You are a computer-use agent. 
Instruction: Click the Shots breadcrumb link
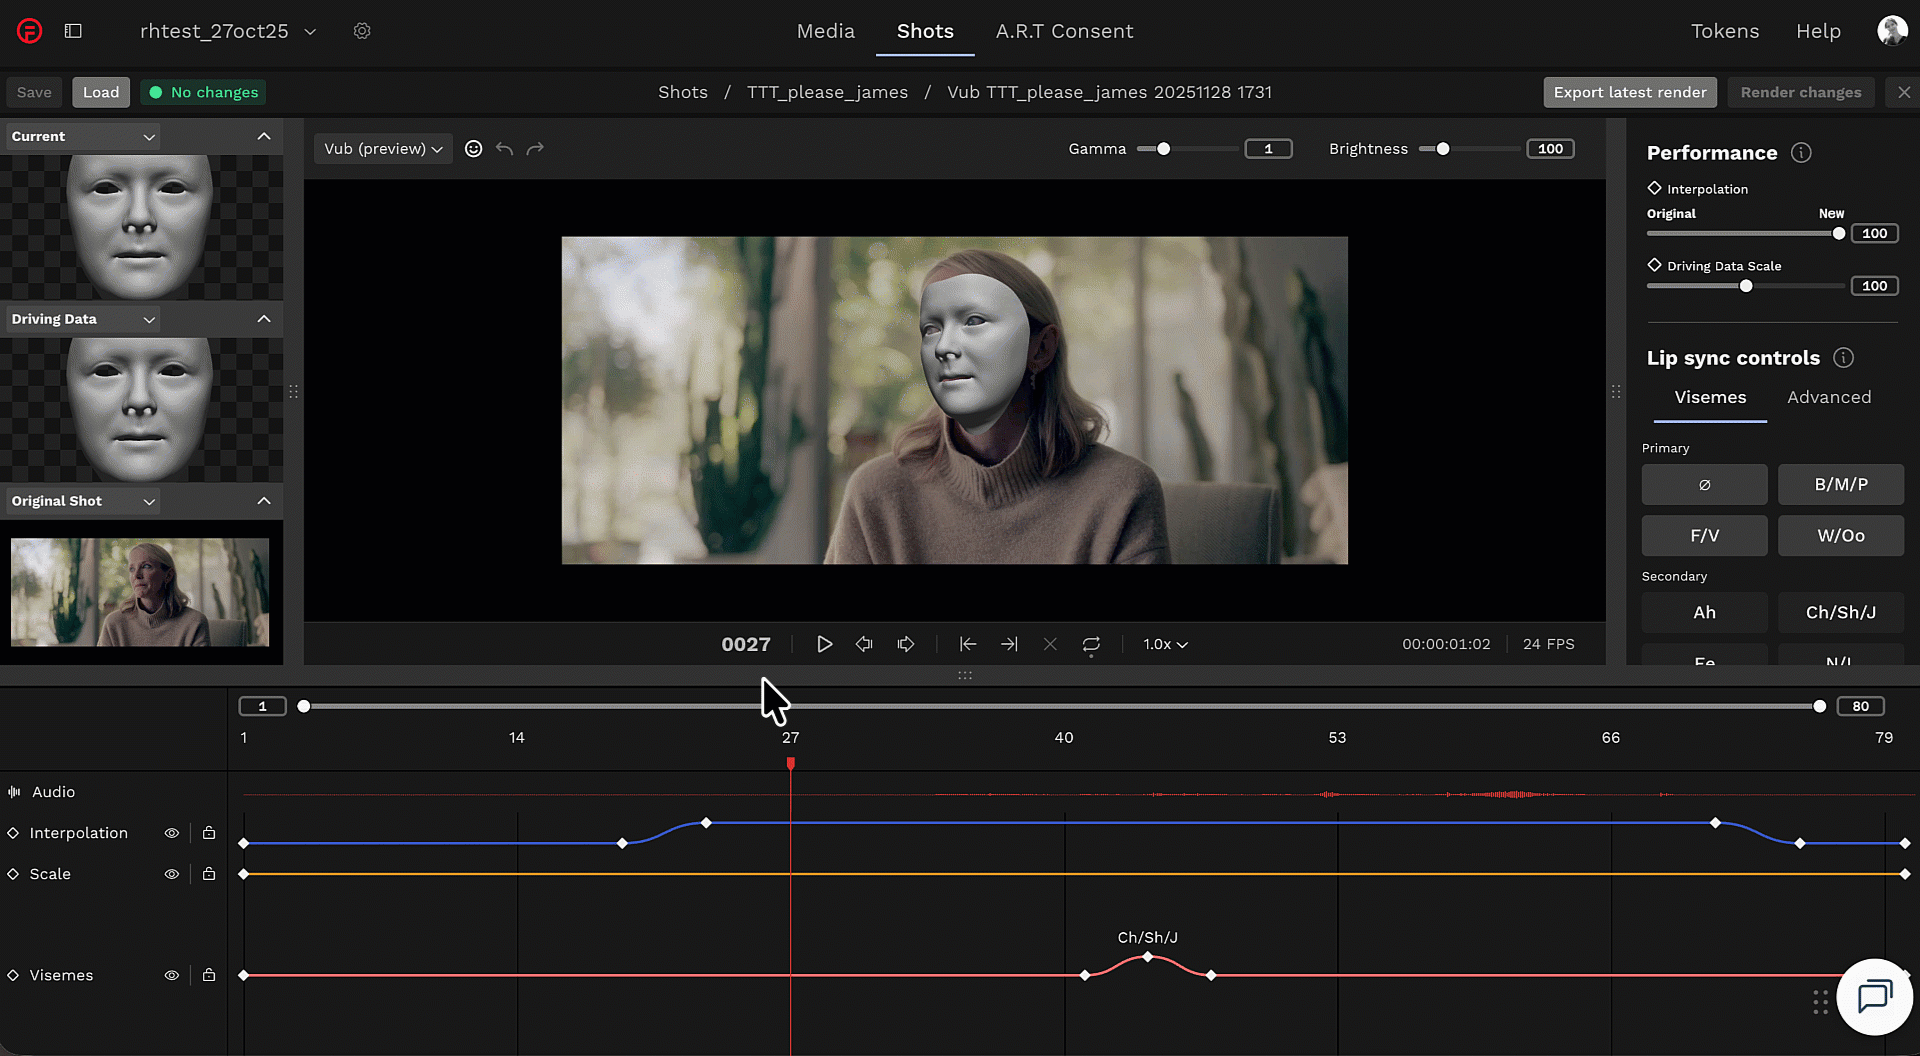pyautogui.click(x=683, y=92)
